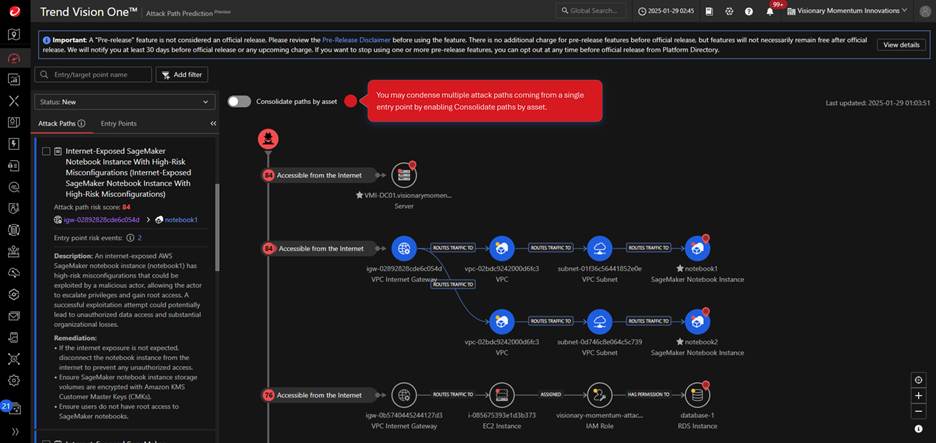Click the sidebar icon with 21 badge
The image size is (936, 443).
click(12, 408)
